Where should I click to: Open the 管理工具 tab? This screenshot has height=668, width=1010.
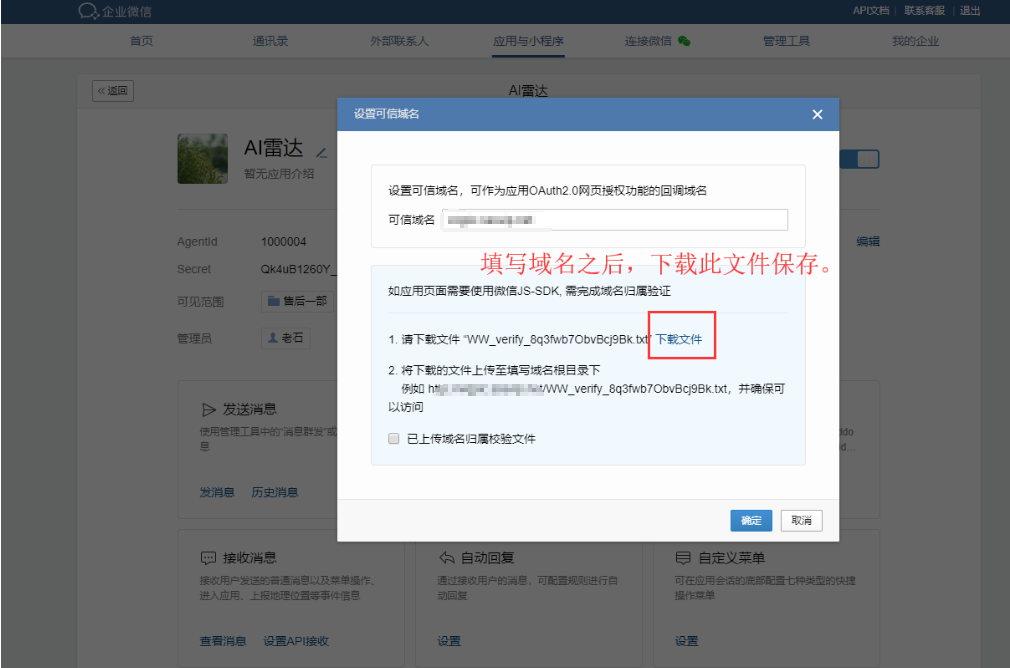(x=786, y=41)
